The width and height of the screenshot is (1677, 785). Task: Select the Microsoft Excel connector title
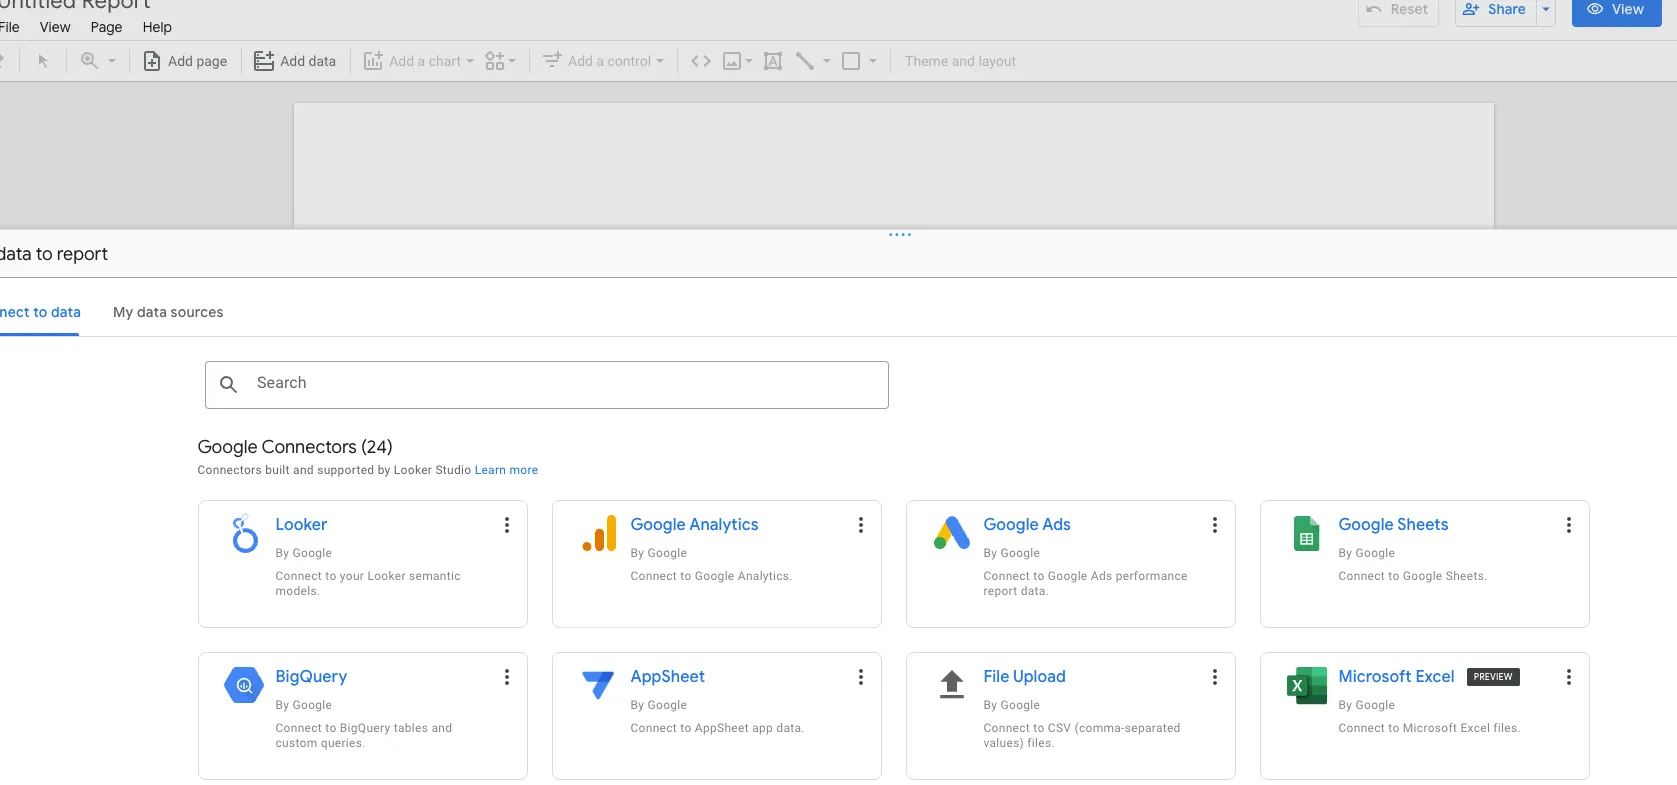point(1396,677)
